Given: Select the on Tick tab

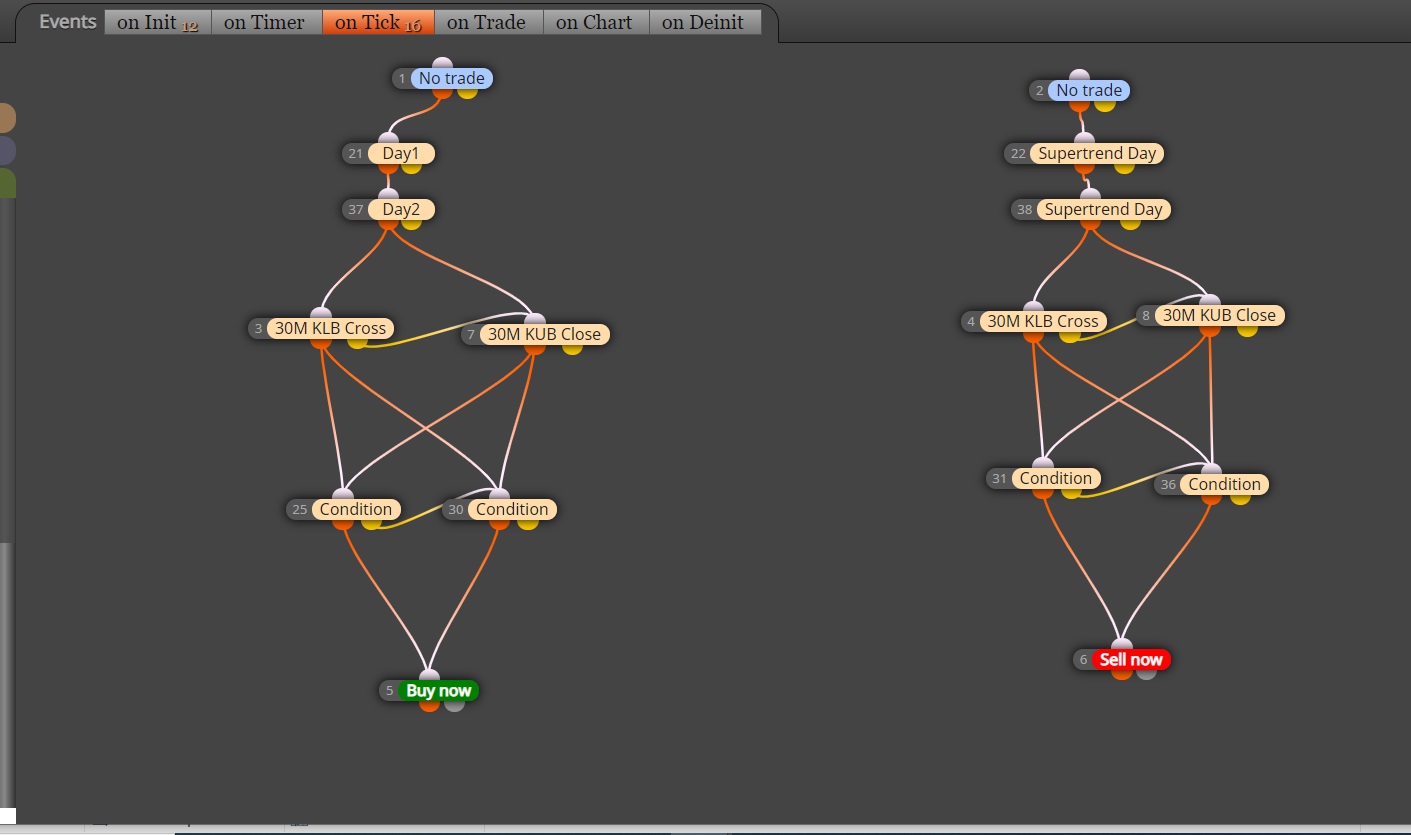Looking at the screenshot, I should (x=378, y=22).
